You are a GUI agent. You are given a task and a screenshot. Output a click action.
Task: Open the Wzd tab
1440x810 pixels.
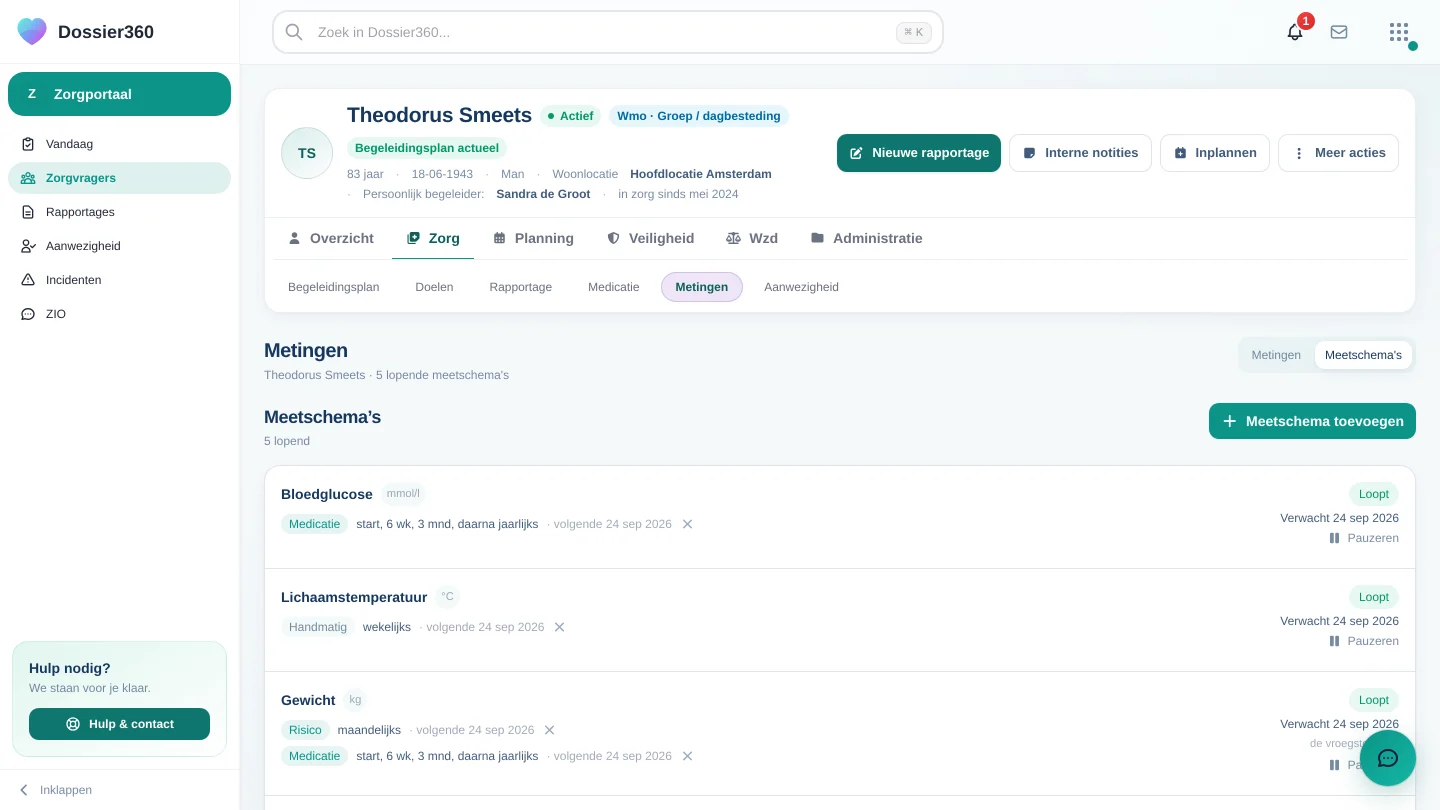[752, 238]
